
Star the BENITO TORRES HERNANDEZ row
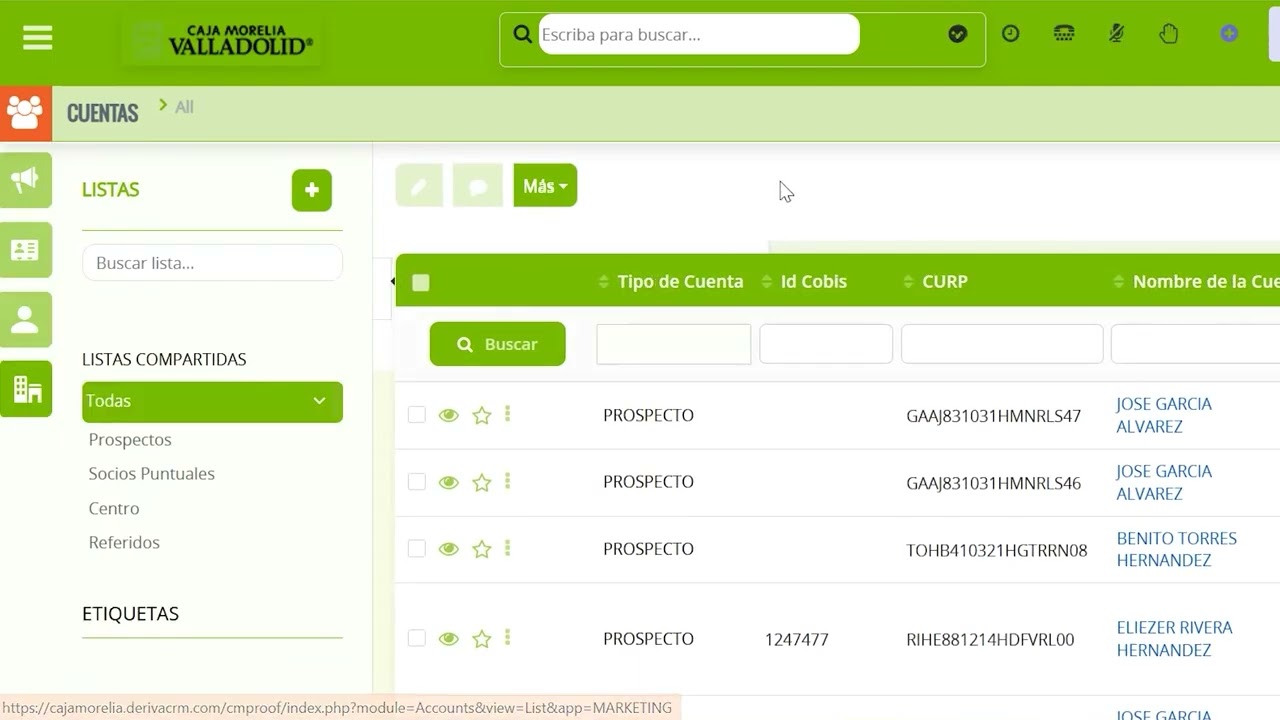point(482,549)
